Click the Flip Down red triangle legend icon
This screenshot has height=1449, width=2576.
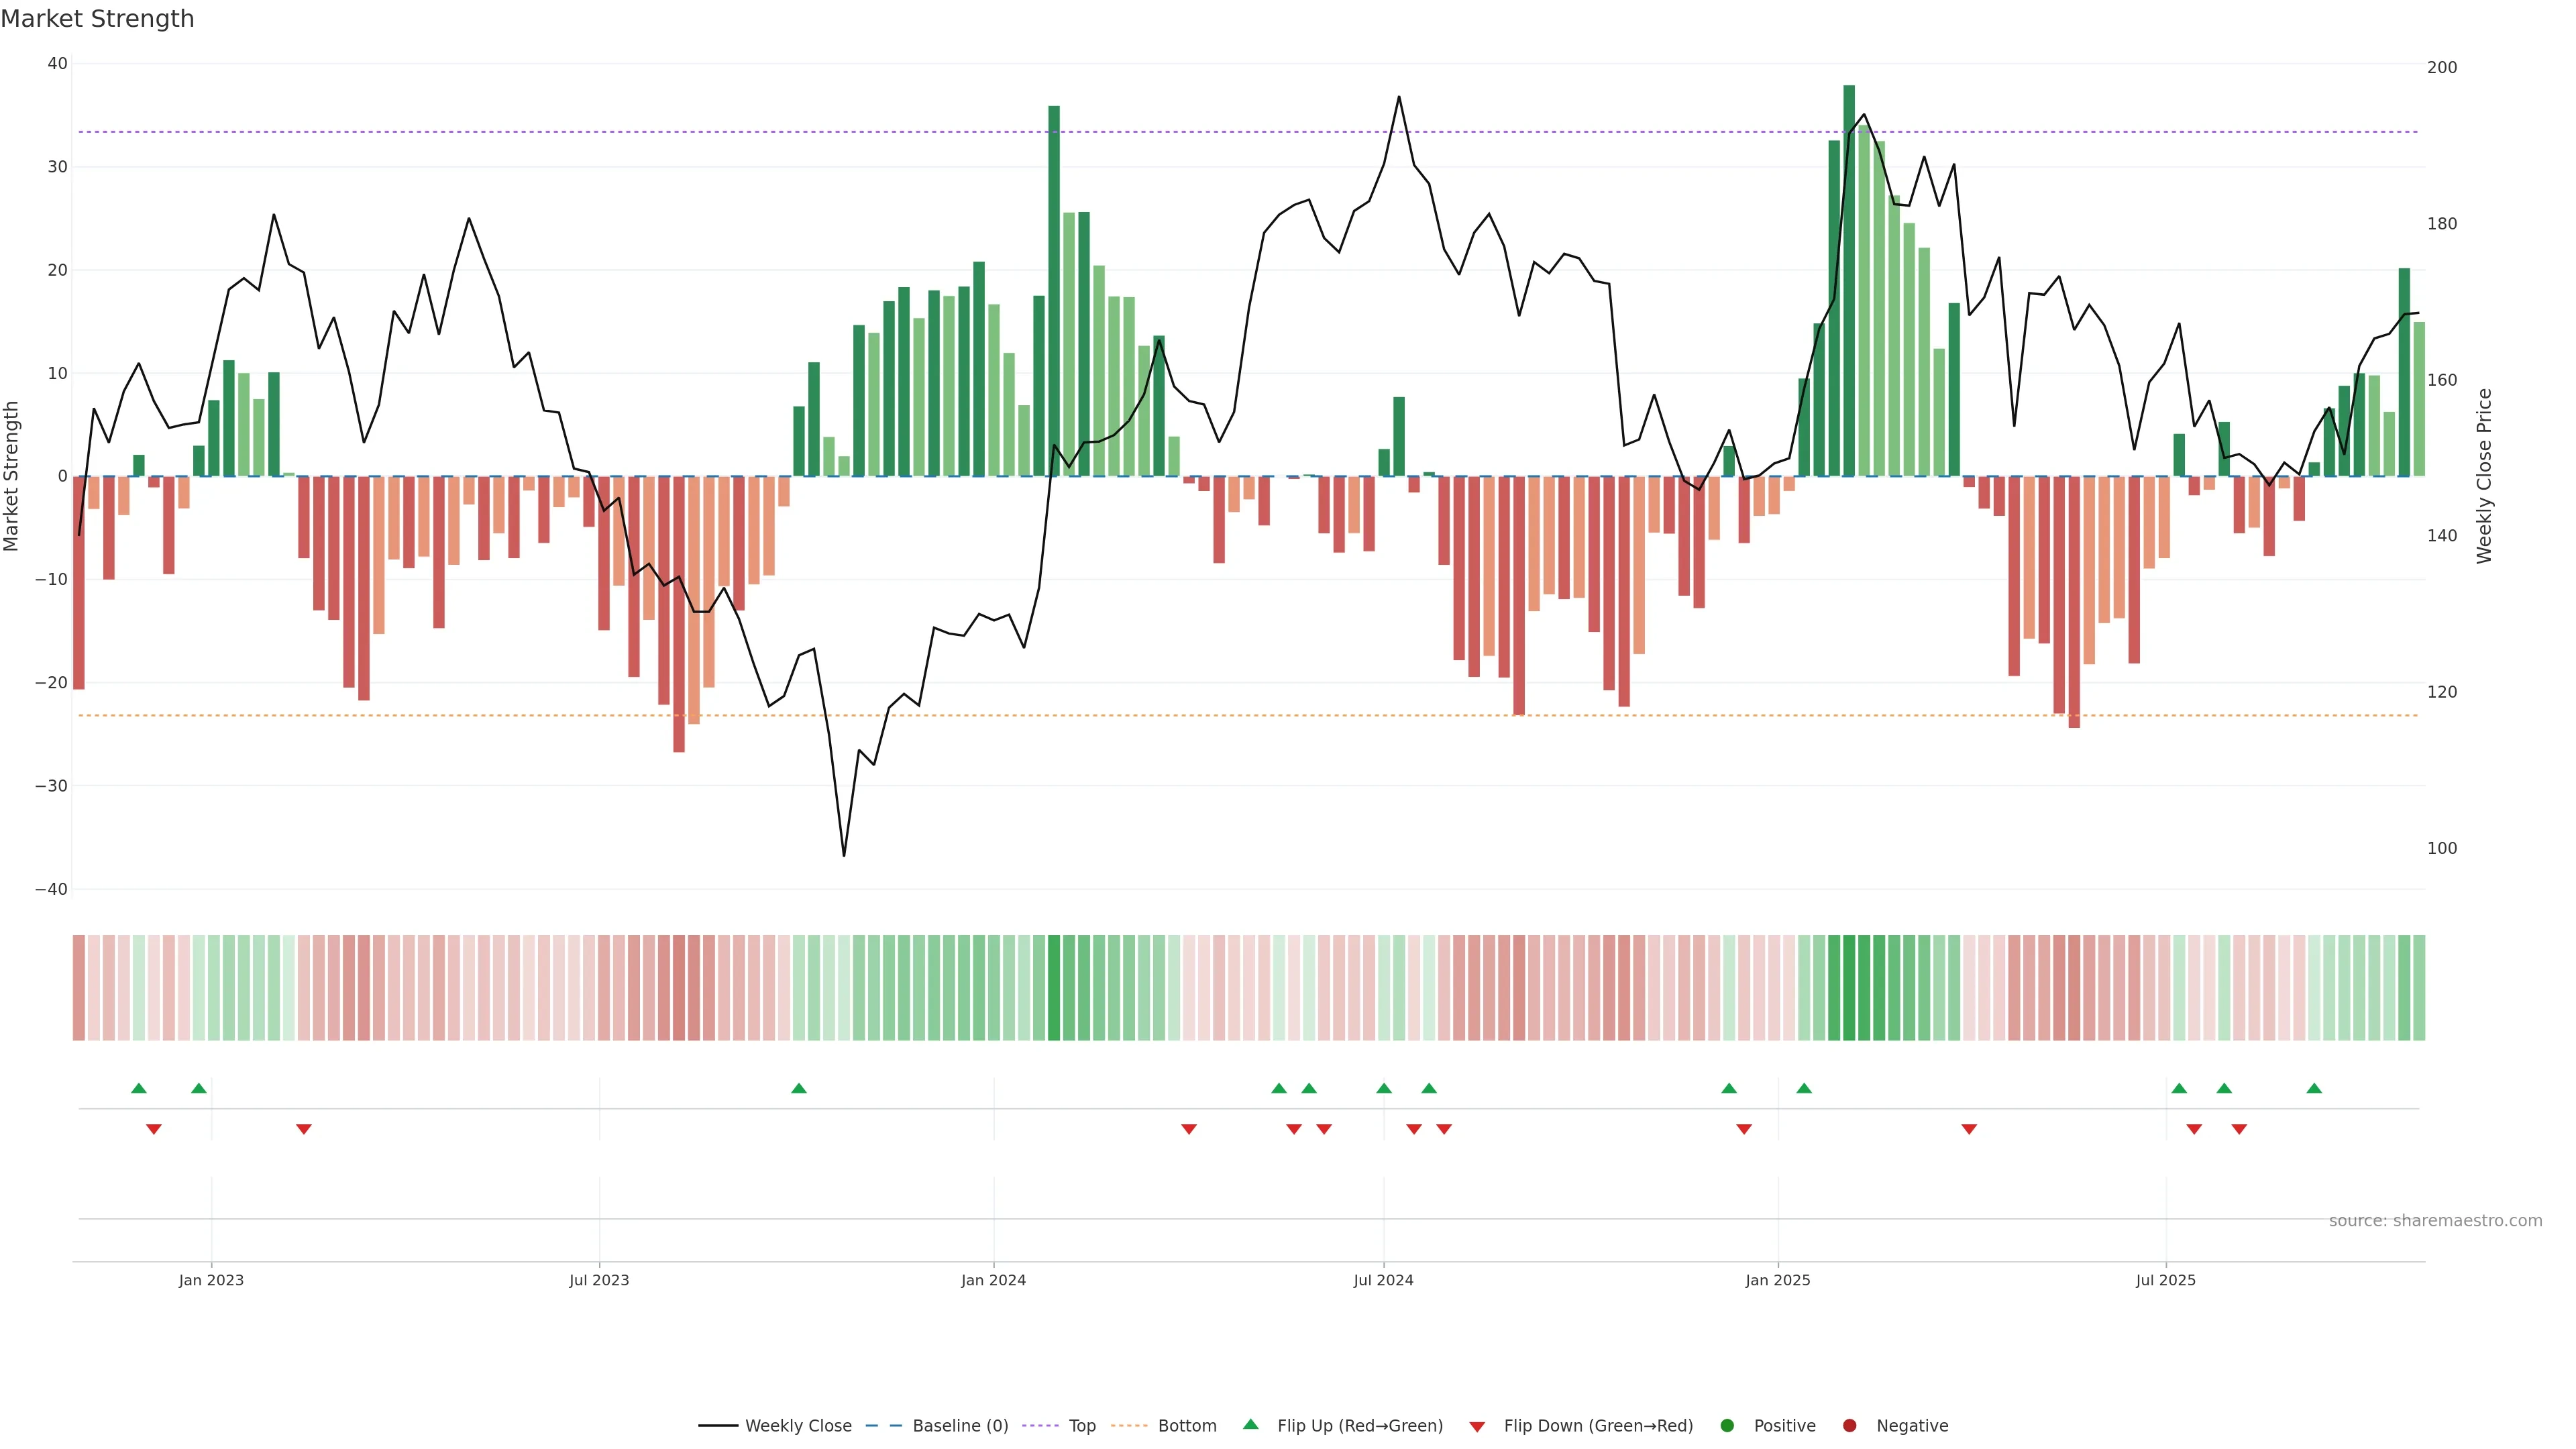coord(1477,1426)
